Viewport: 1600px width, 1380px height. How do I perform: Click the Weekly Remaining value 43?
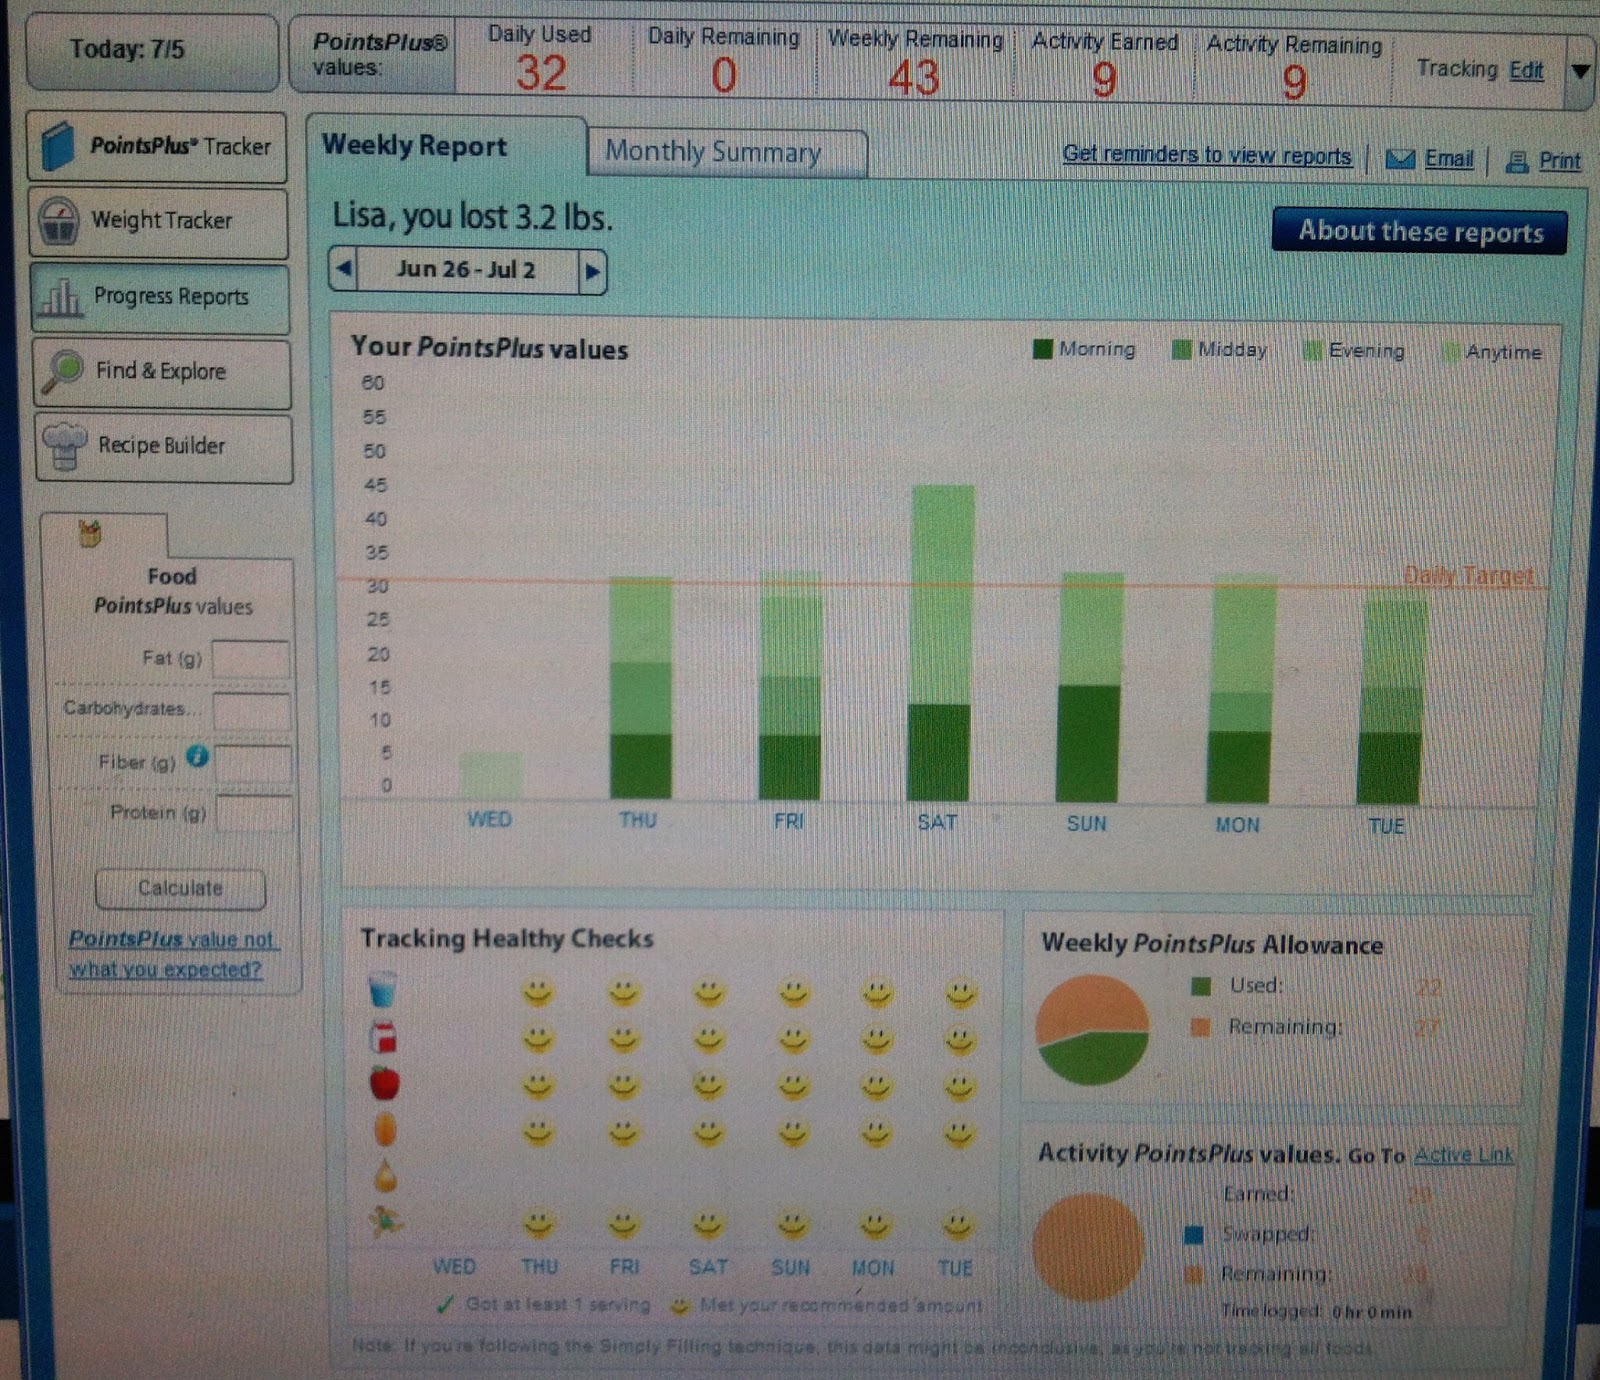point(914,78)
